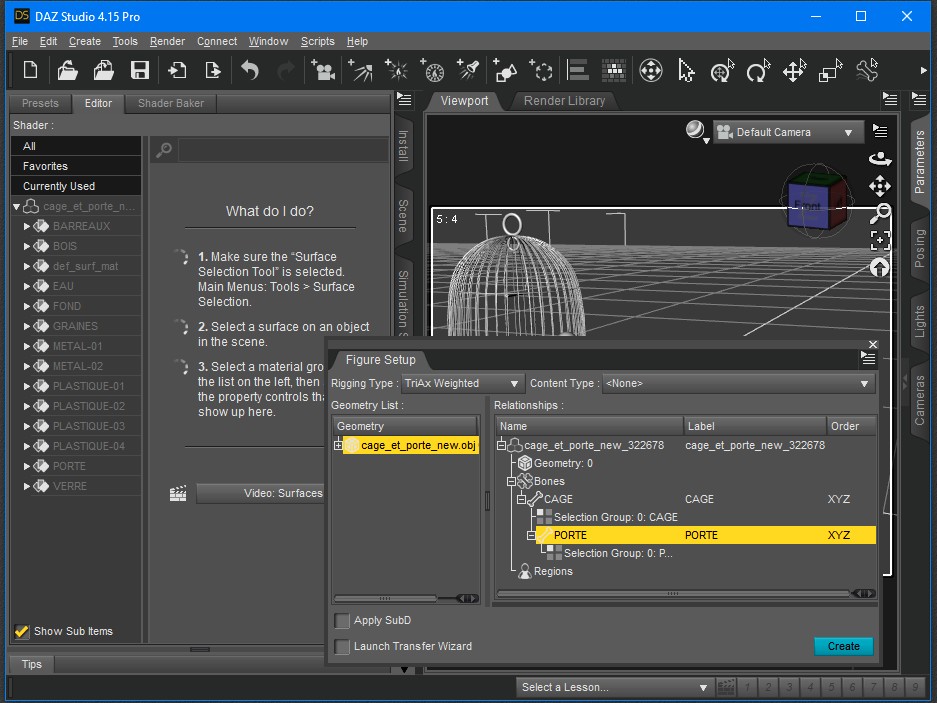The image size is (937, 703).
Task: Open the File menu
Action: tap(20, 41)
